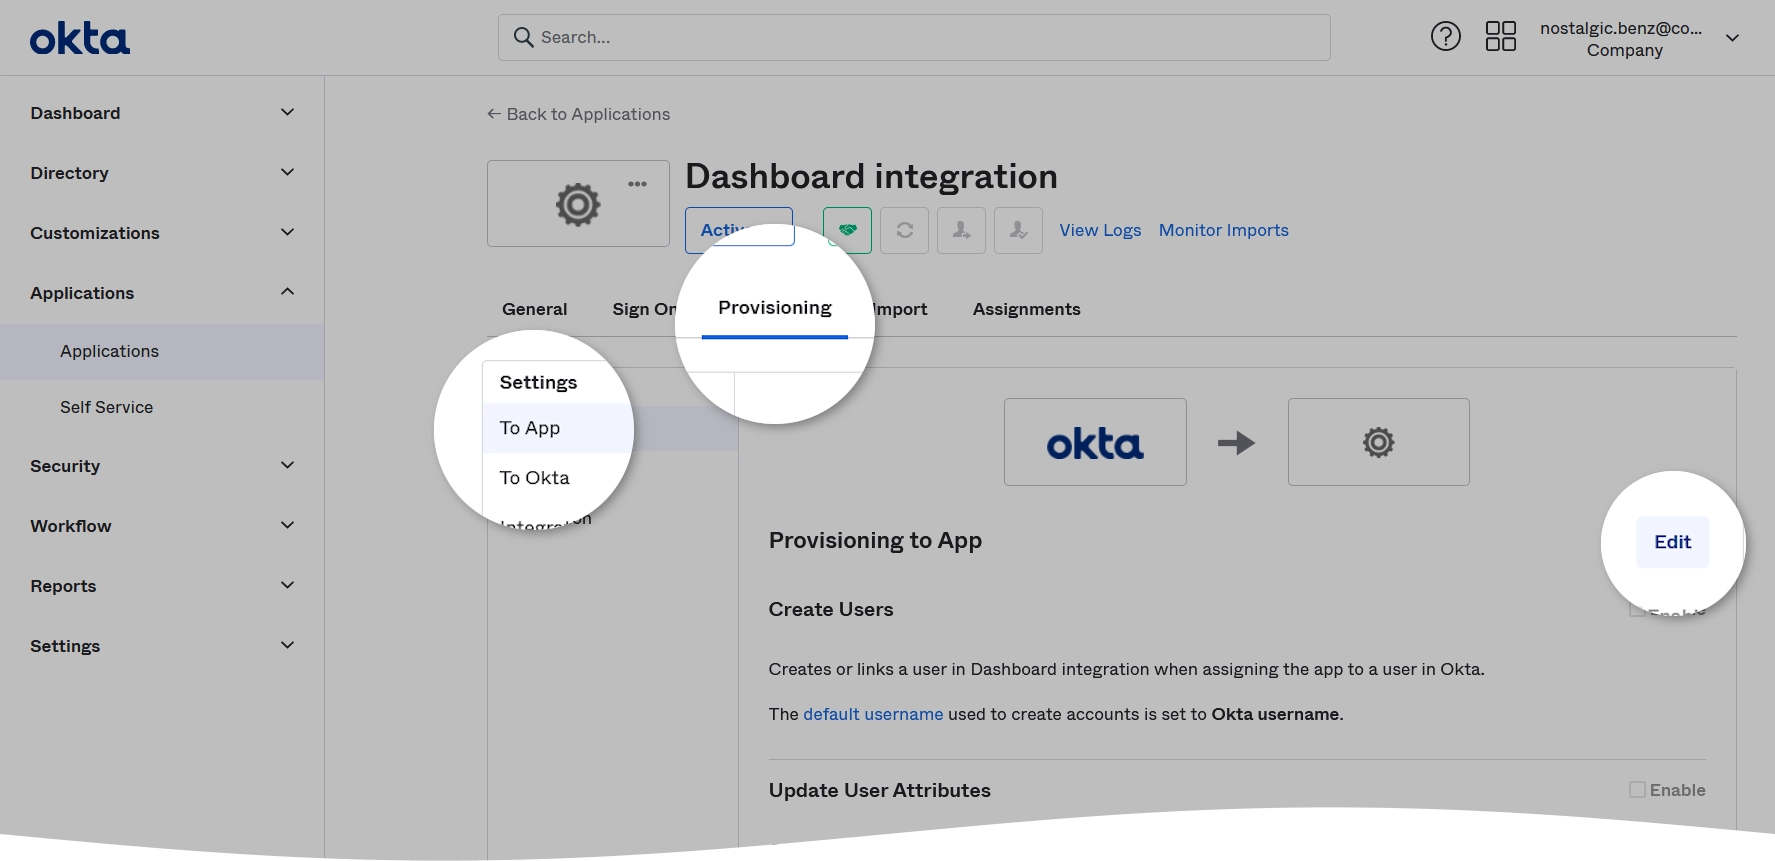This screenshot has height=861, width=1775.
Task: Click the Okta logo box in diagram
Action: tap(1095, 442)
